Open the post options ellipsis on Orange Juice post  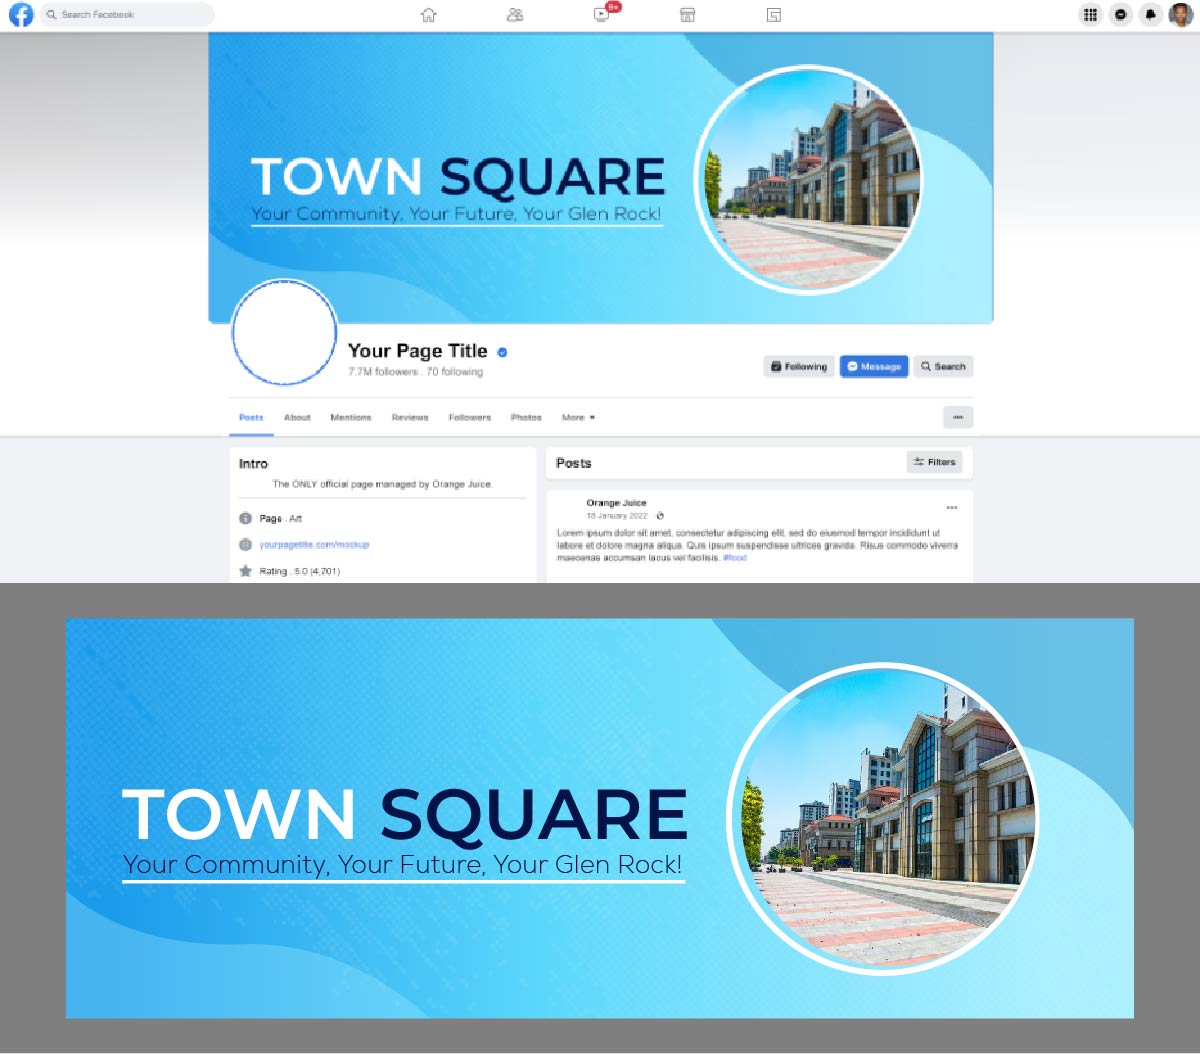(x=951, y=507)
